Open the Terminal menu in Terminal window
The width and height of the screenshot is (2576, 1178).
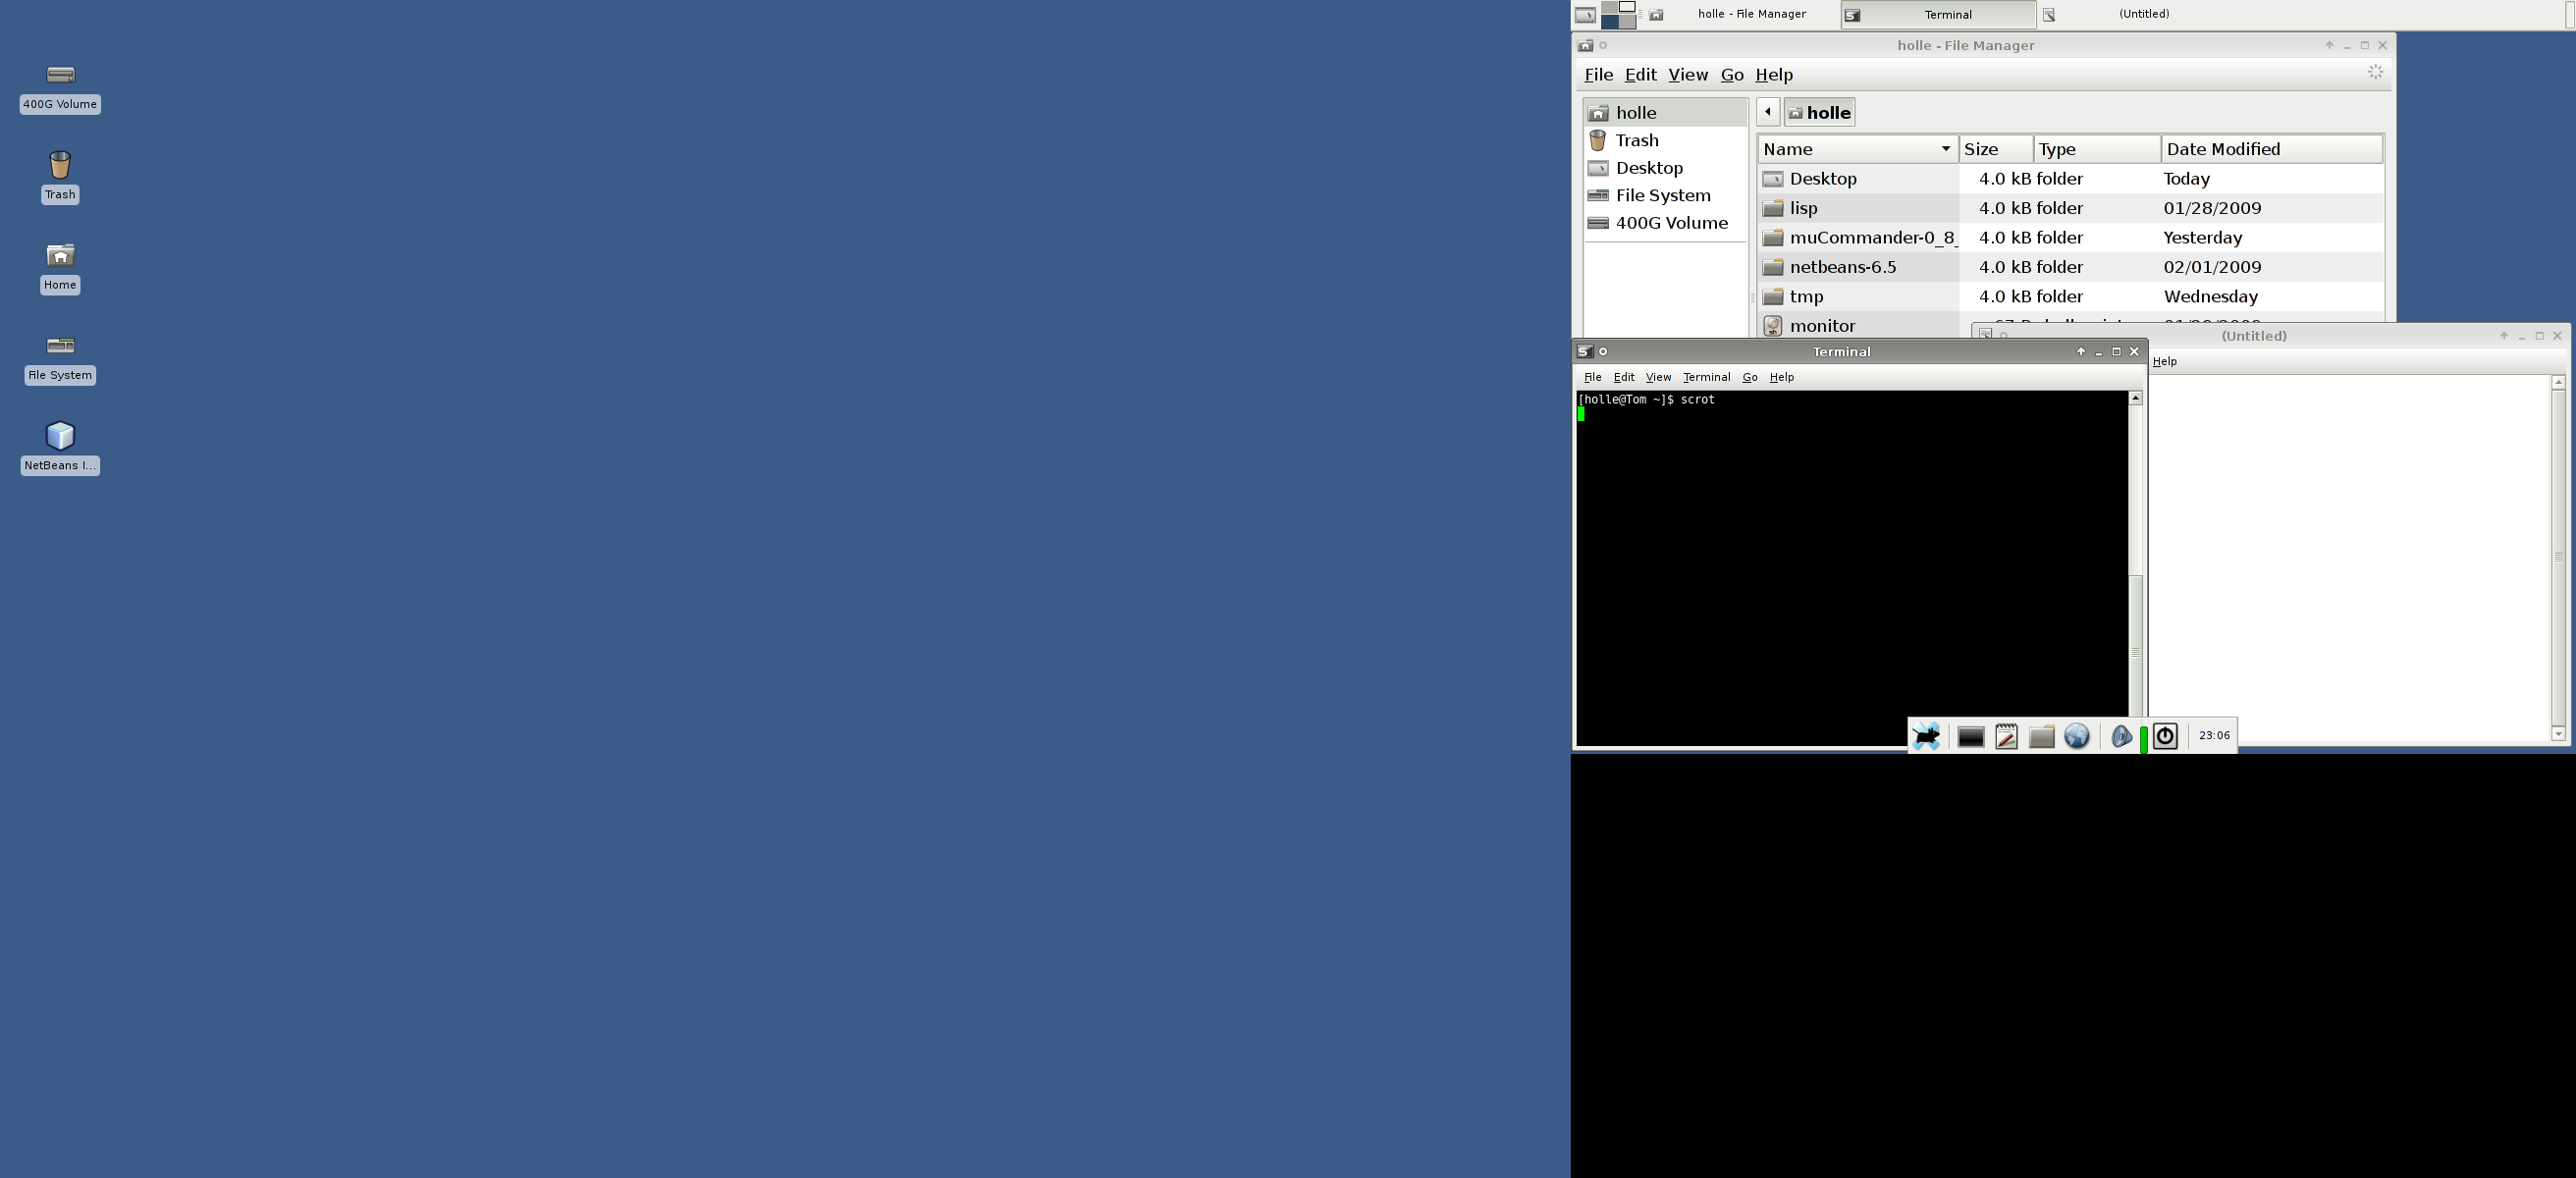coord(1706,377)
